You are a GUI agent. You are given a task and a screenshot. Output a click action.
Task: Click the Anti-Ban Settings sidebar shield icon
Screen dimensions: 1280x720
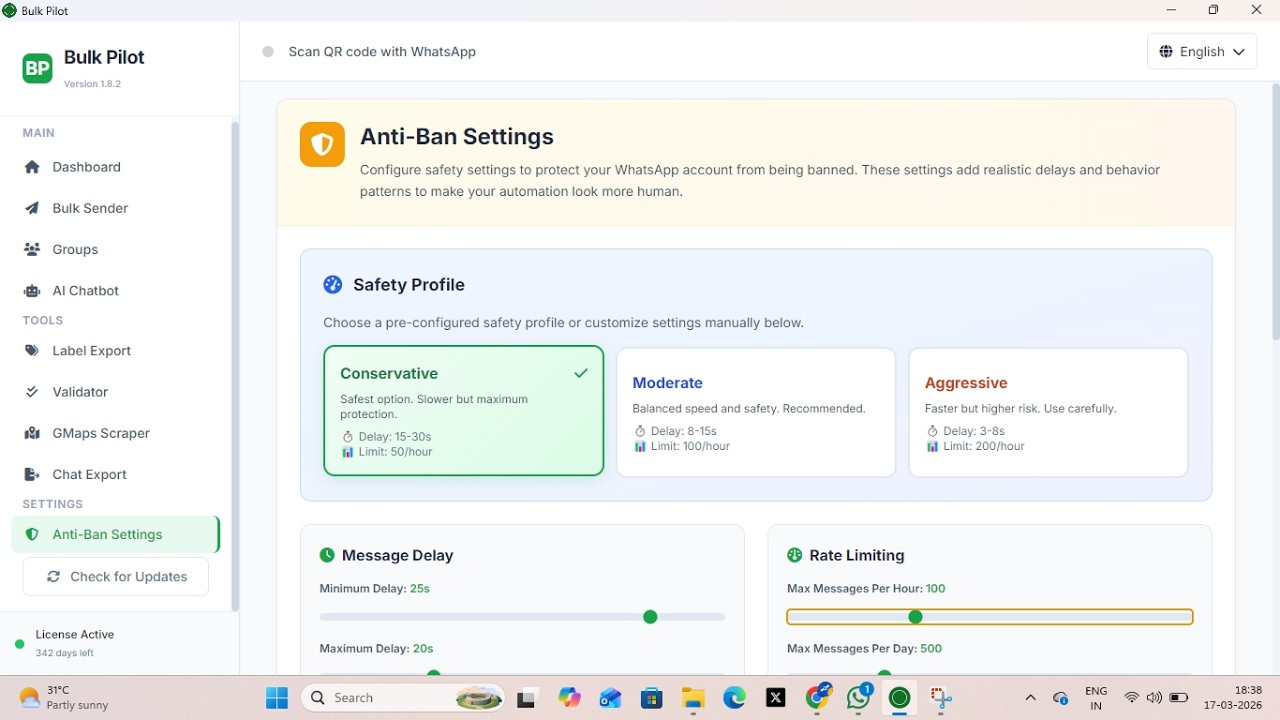pyautogui.click(x=32, y=535)
